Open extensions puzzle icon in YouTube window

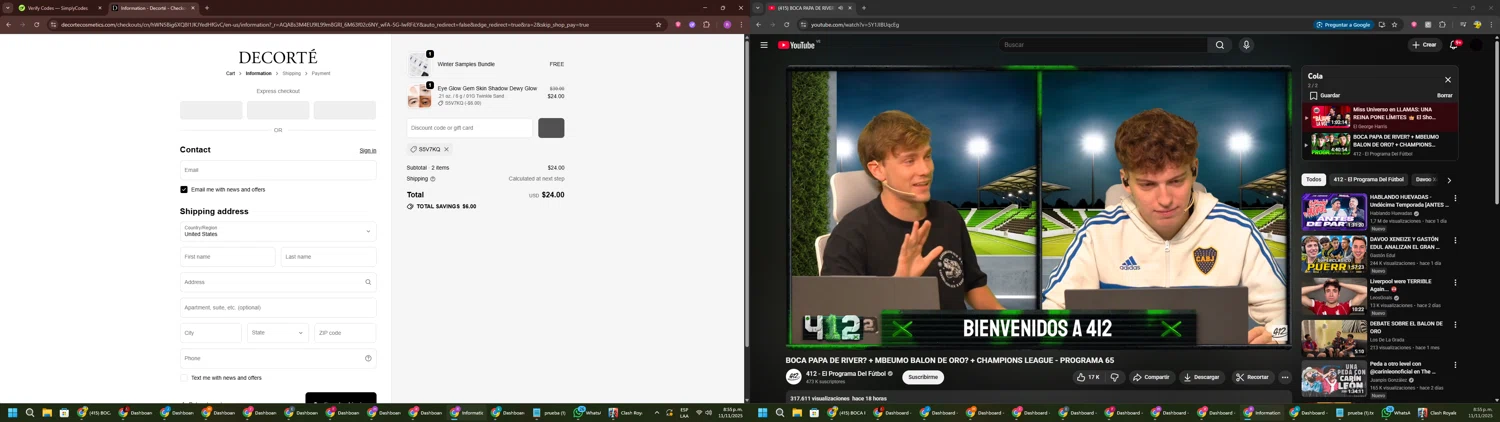[1442, 24]
